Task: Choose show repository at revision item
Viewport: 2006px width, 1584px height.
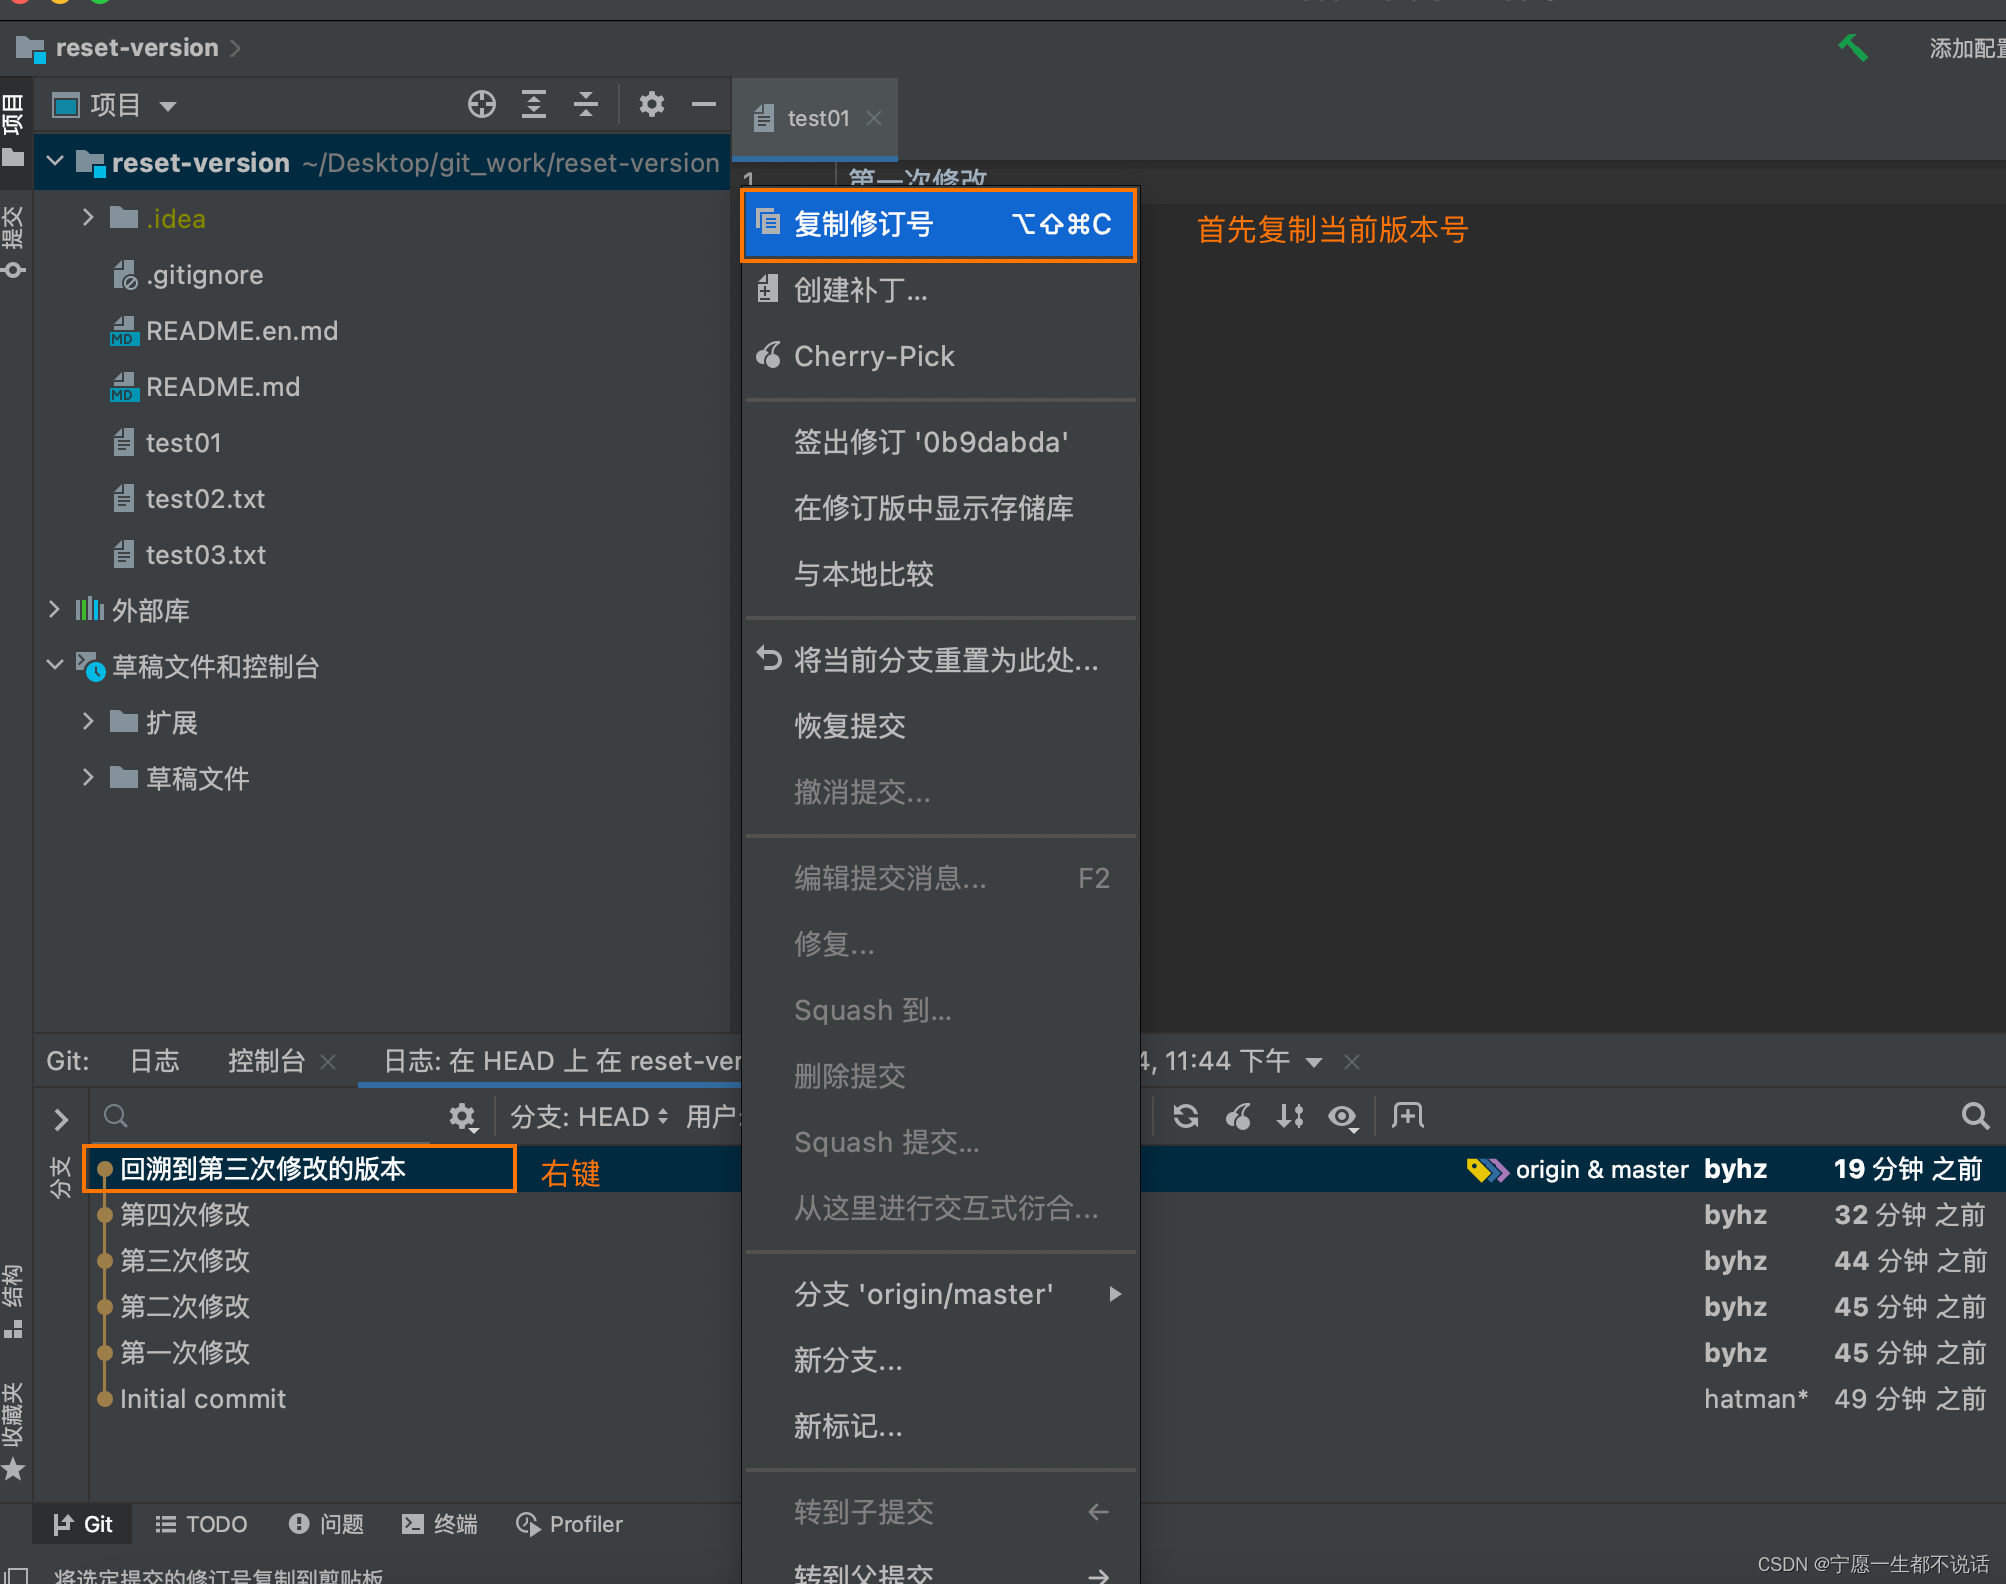Action: click(x=939, y=508)
